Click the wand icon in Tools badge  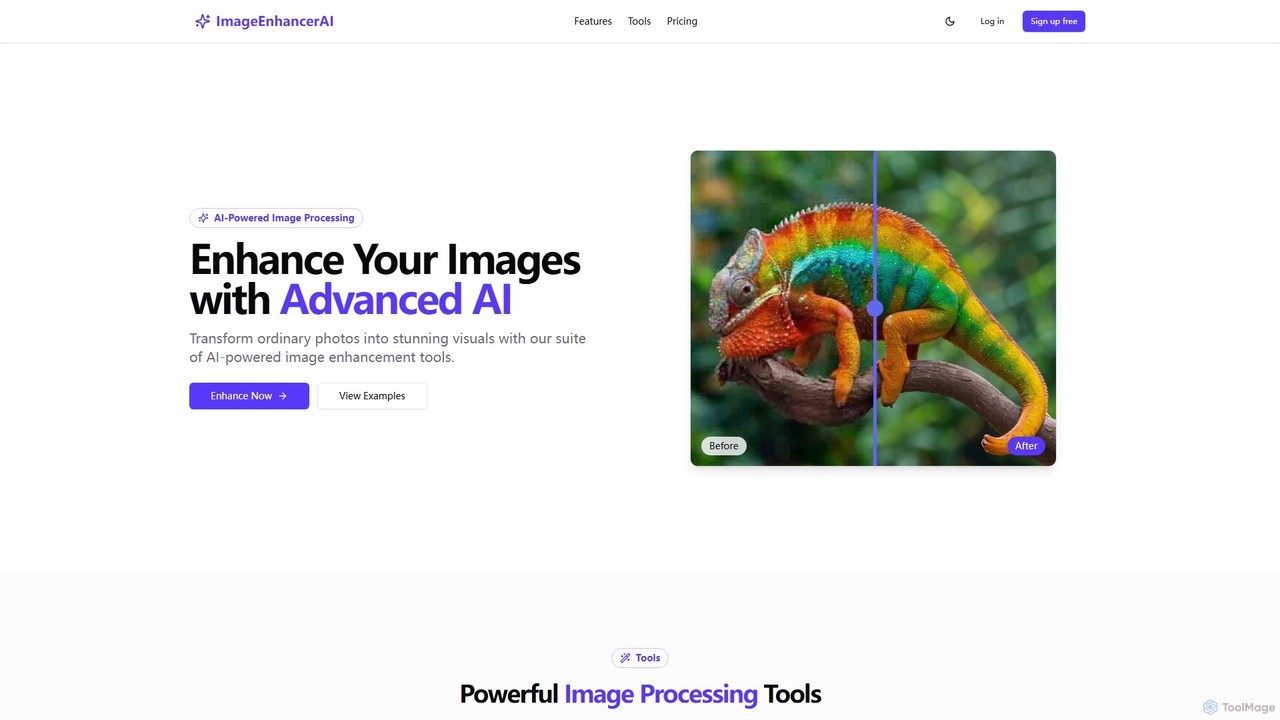tap(625, 658)
